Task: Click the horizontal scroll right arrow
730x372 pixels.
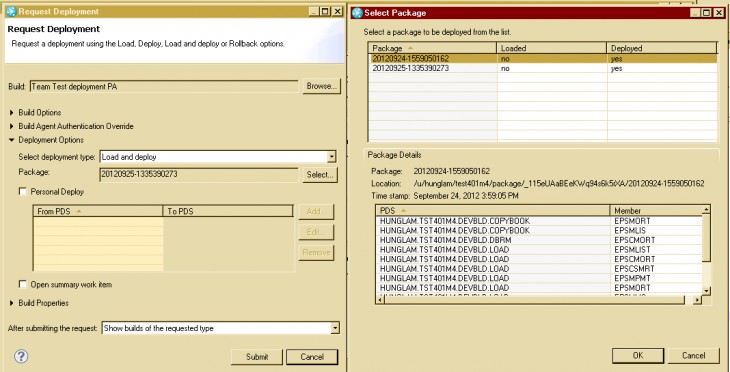Action: point(697,300)
